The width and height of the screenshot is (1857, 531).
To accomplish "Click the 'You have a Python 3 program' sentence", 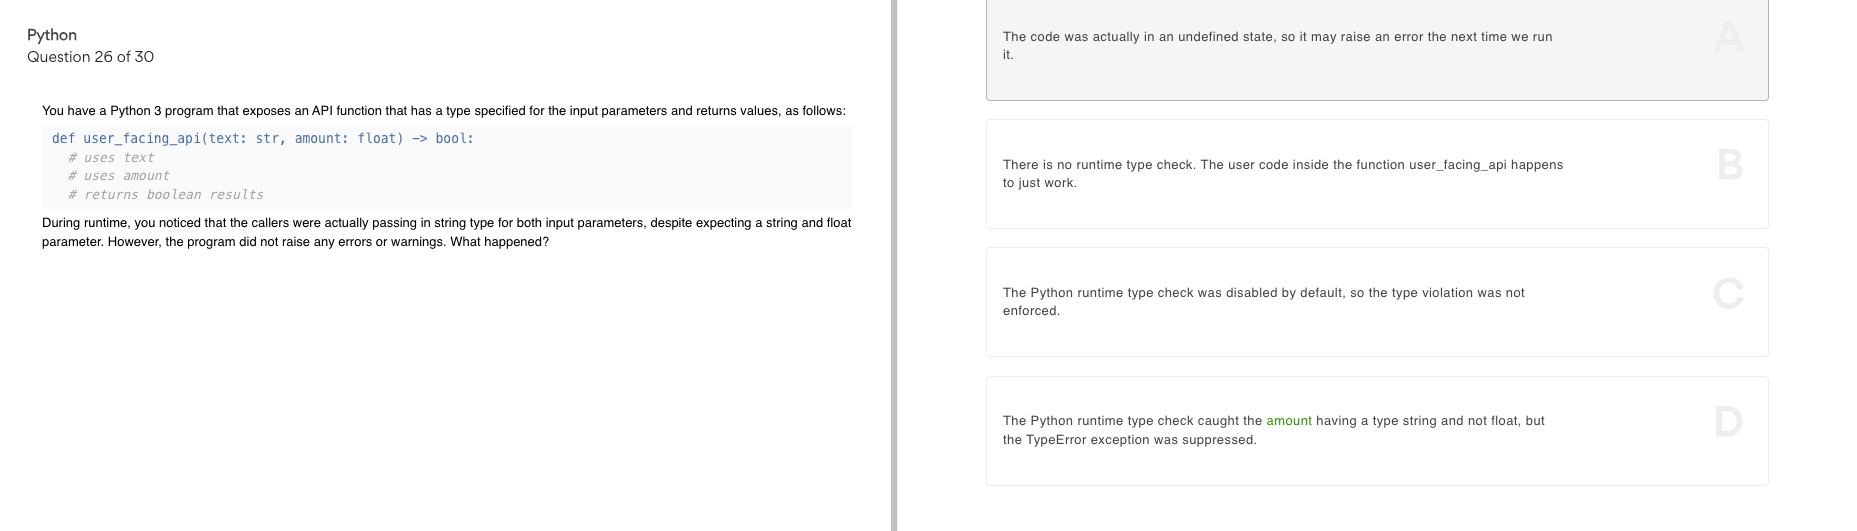I will point(444,111).
